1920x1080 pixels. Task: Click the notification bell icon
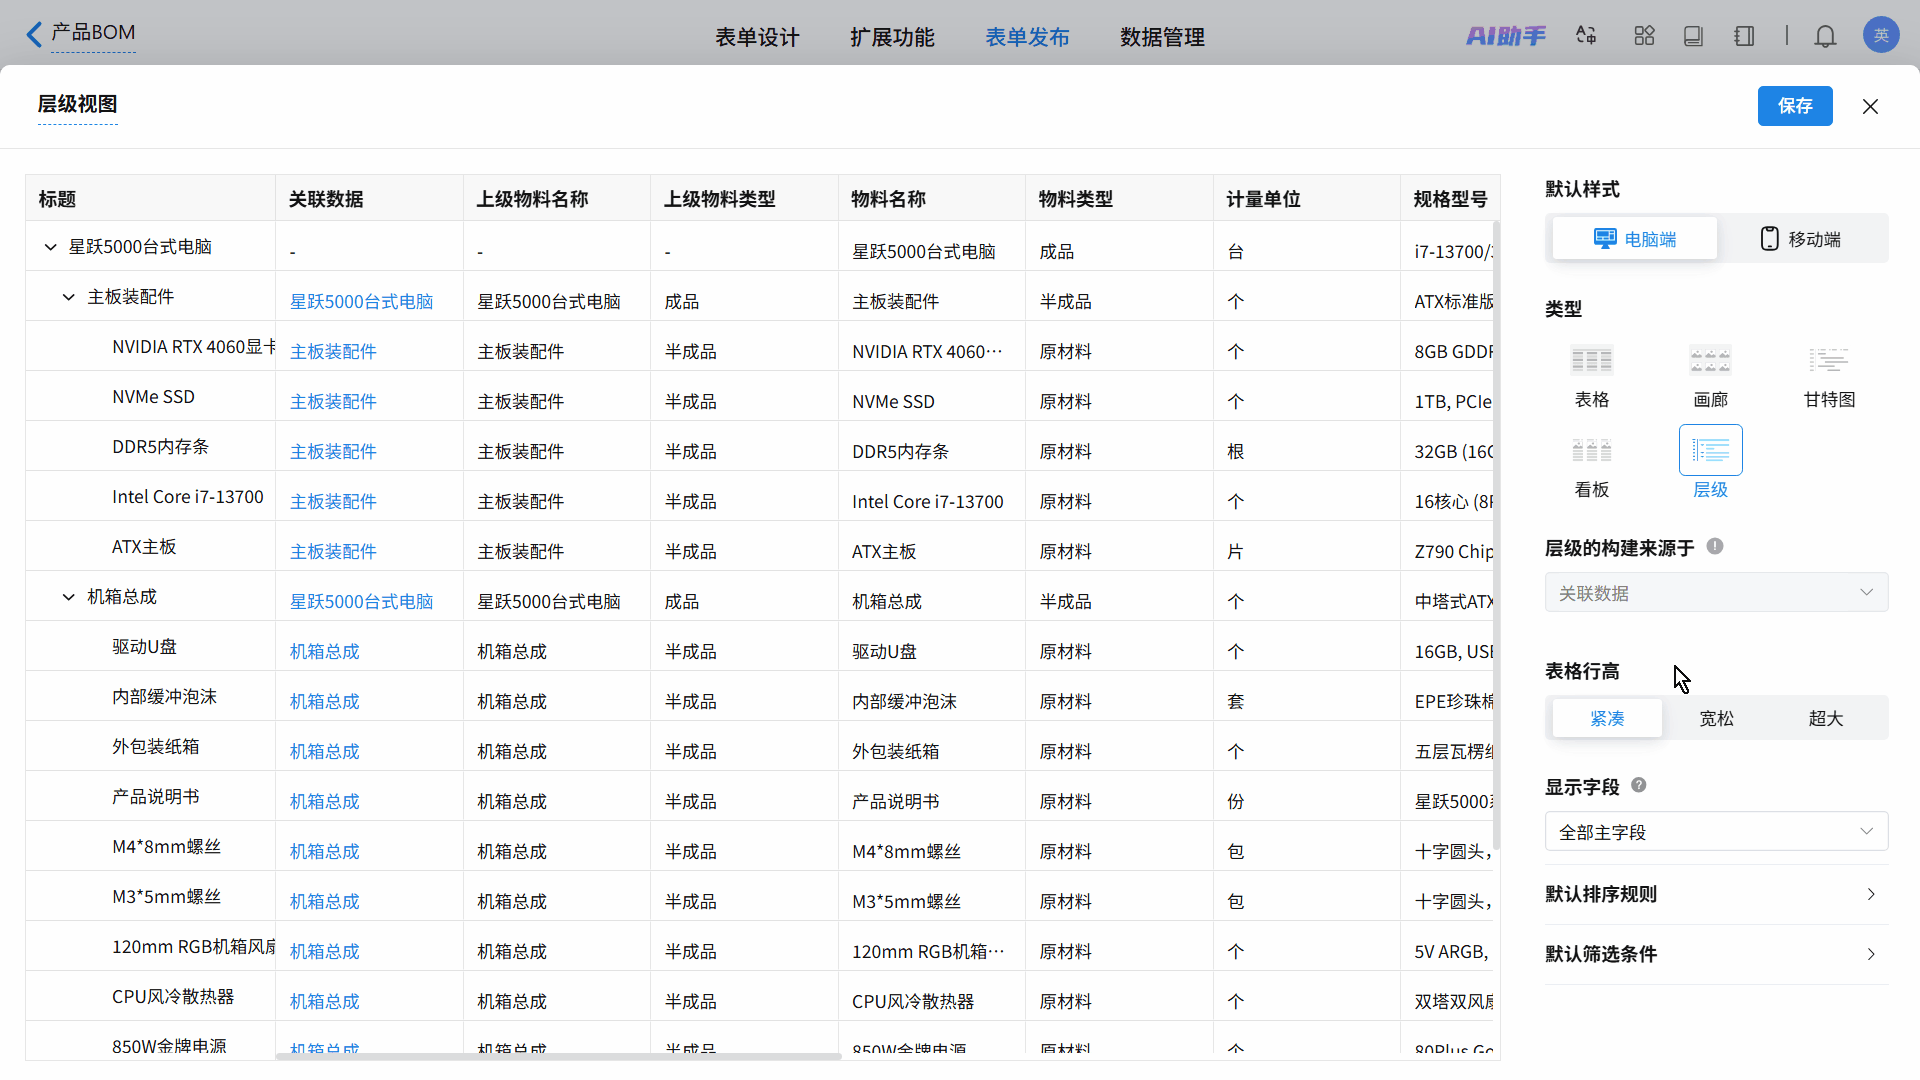click(x=1825, y=37)
